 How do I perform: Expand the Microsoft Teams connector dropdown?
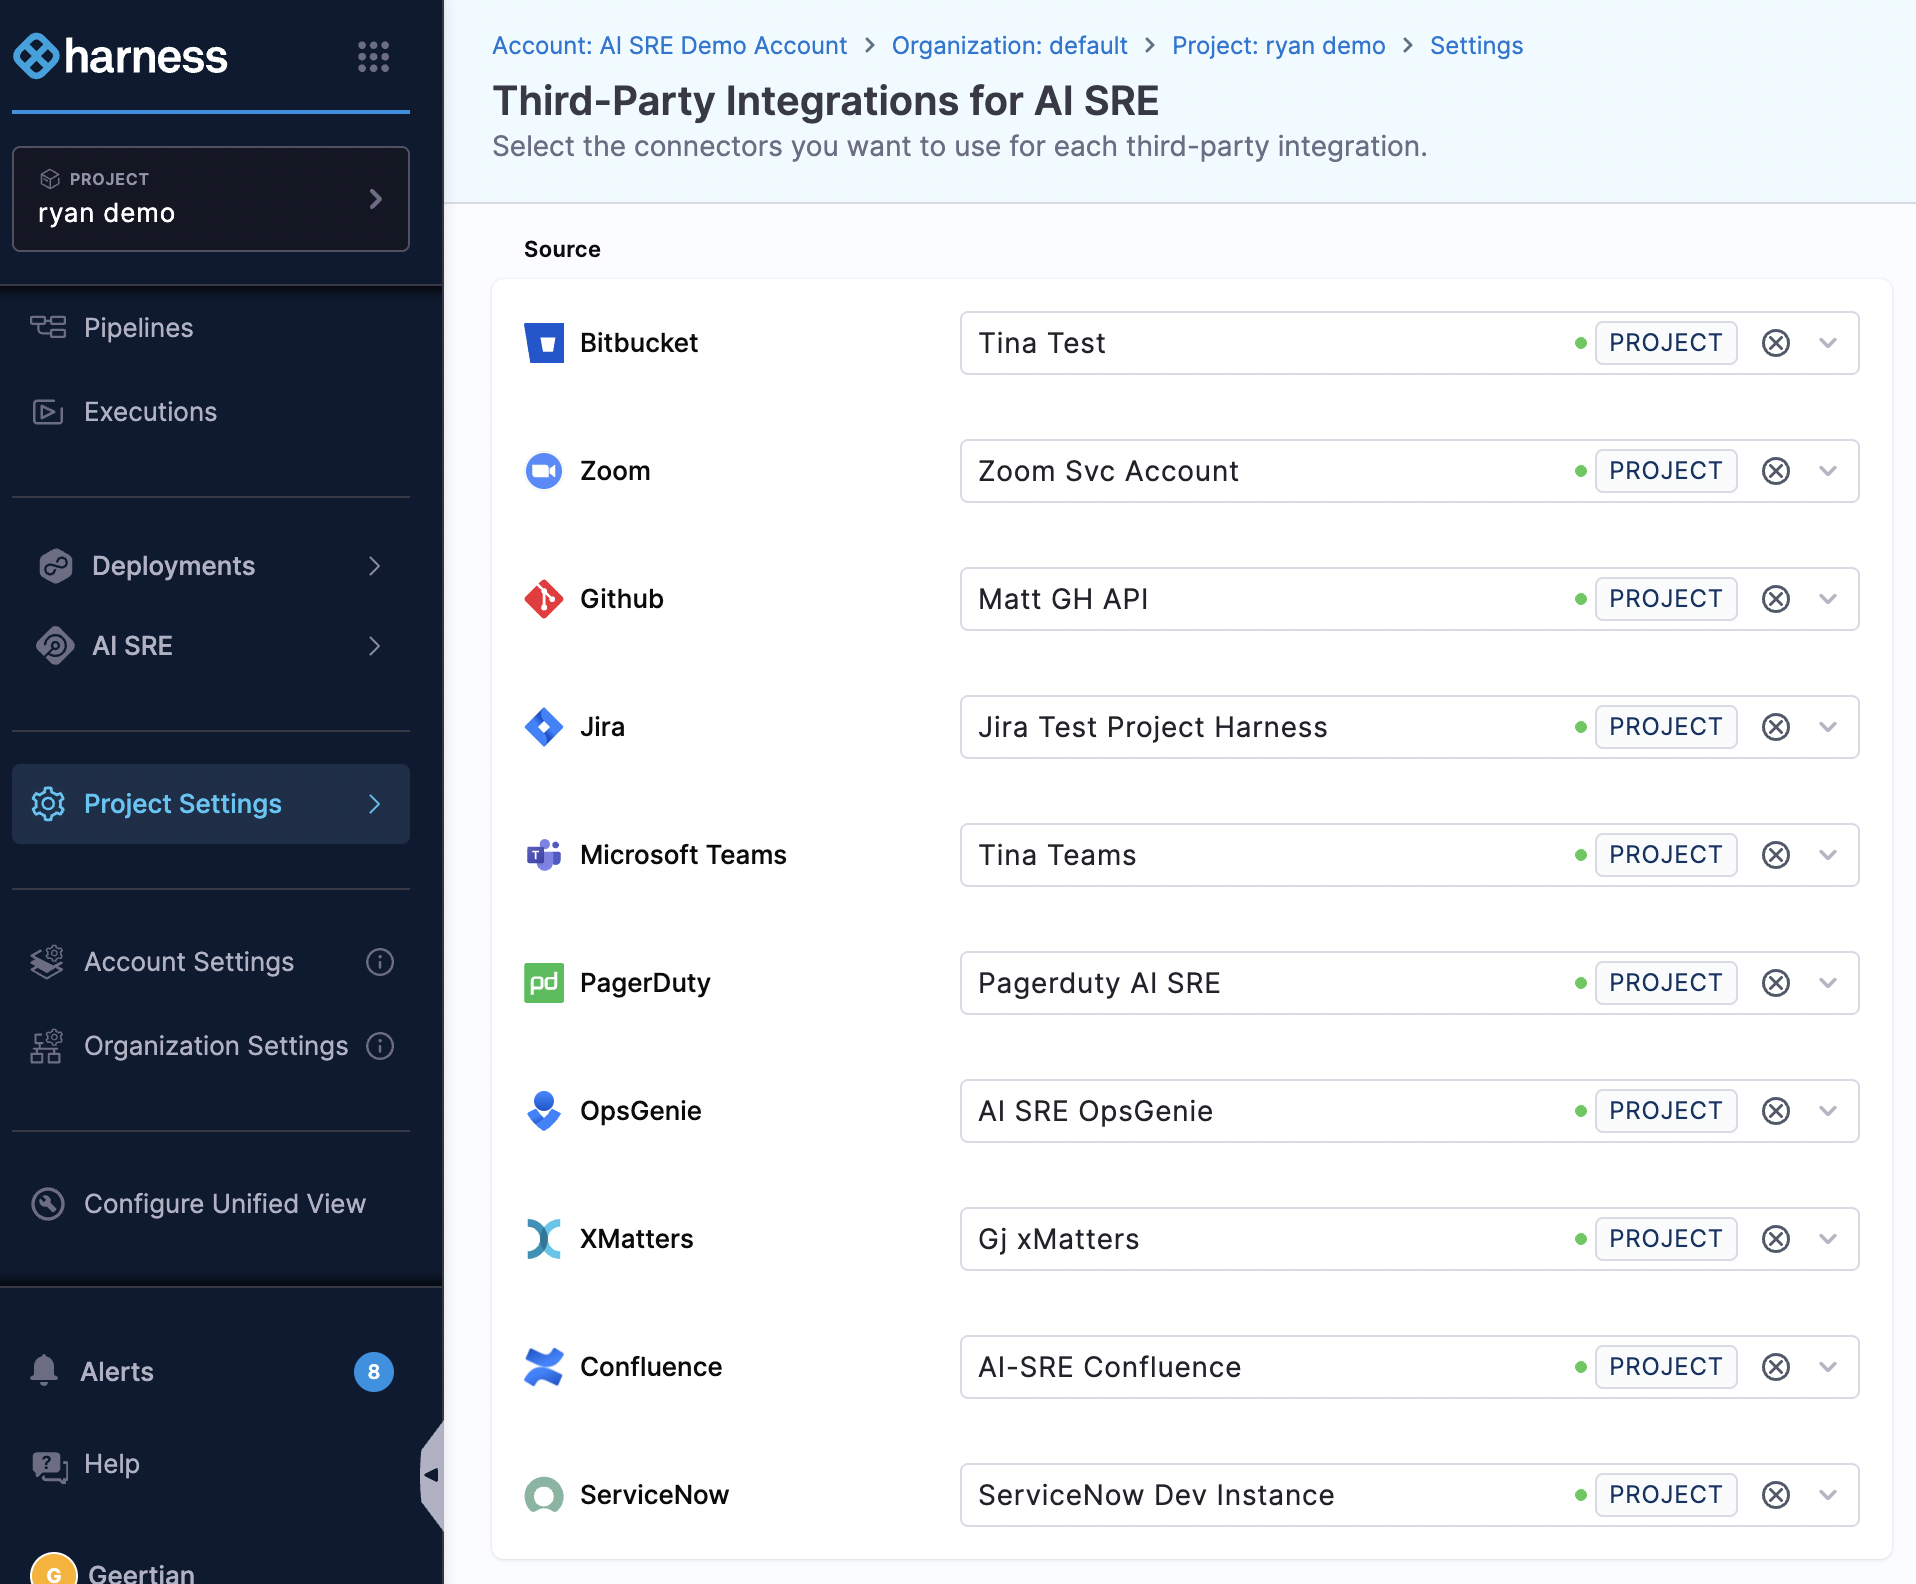click(1828, 855)
